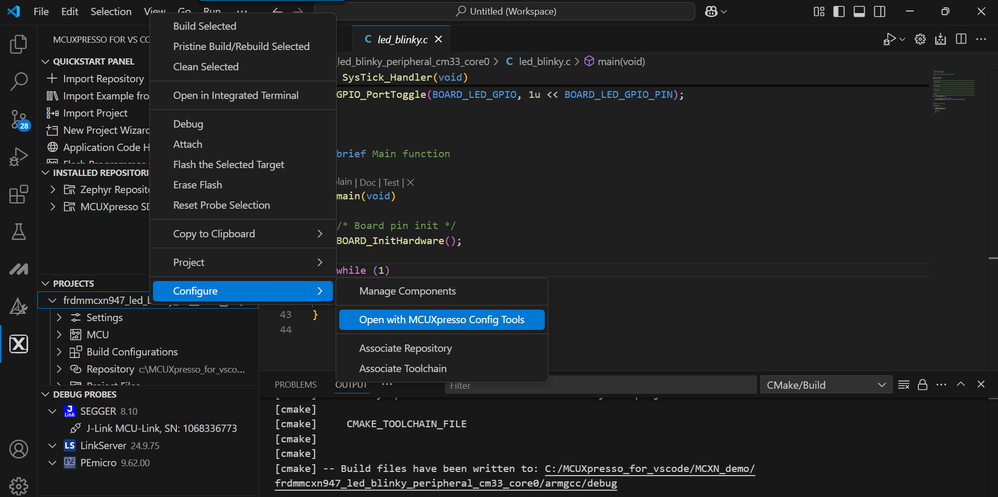Switch to the Problems tab
Screen dimensions: 998x497
click(x=295, y=385)
